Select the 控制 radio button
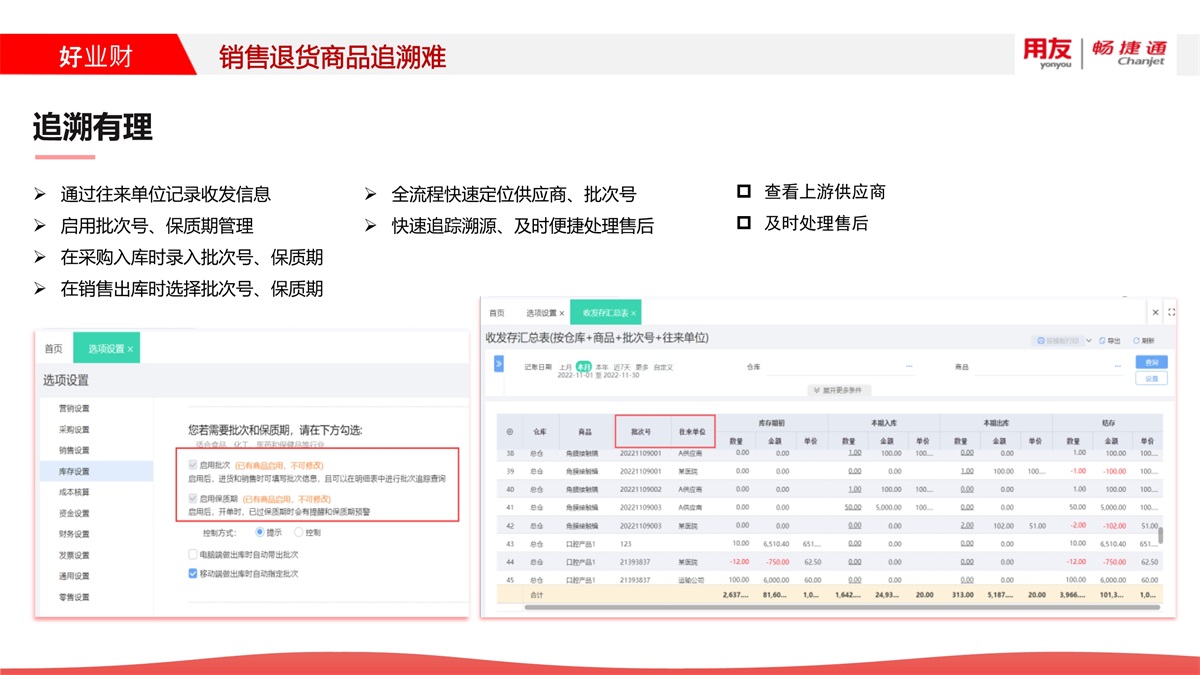Screen dimensions: 1200x675 tap(298, 533)
